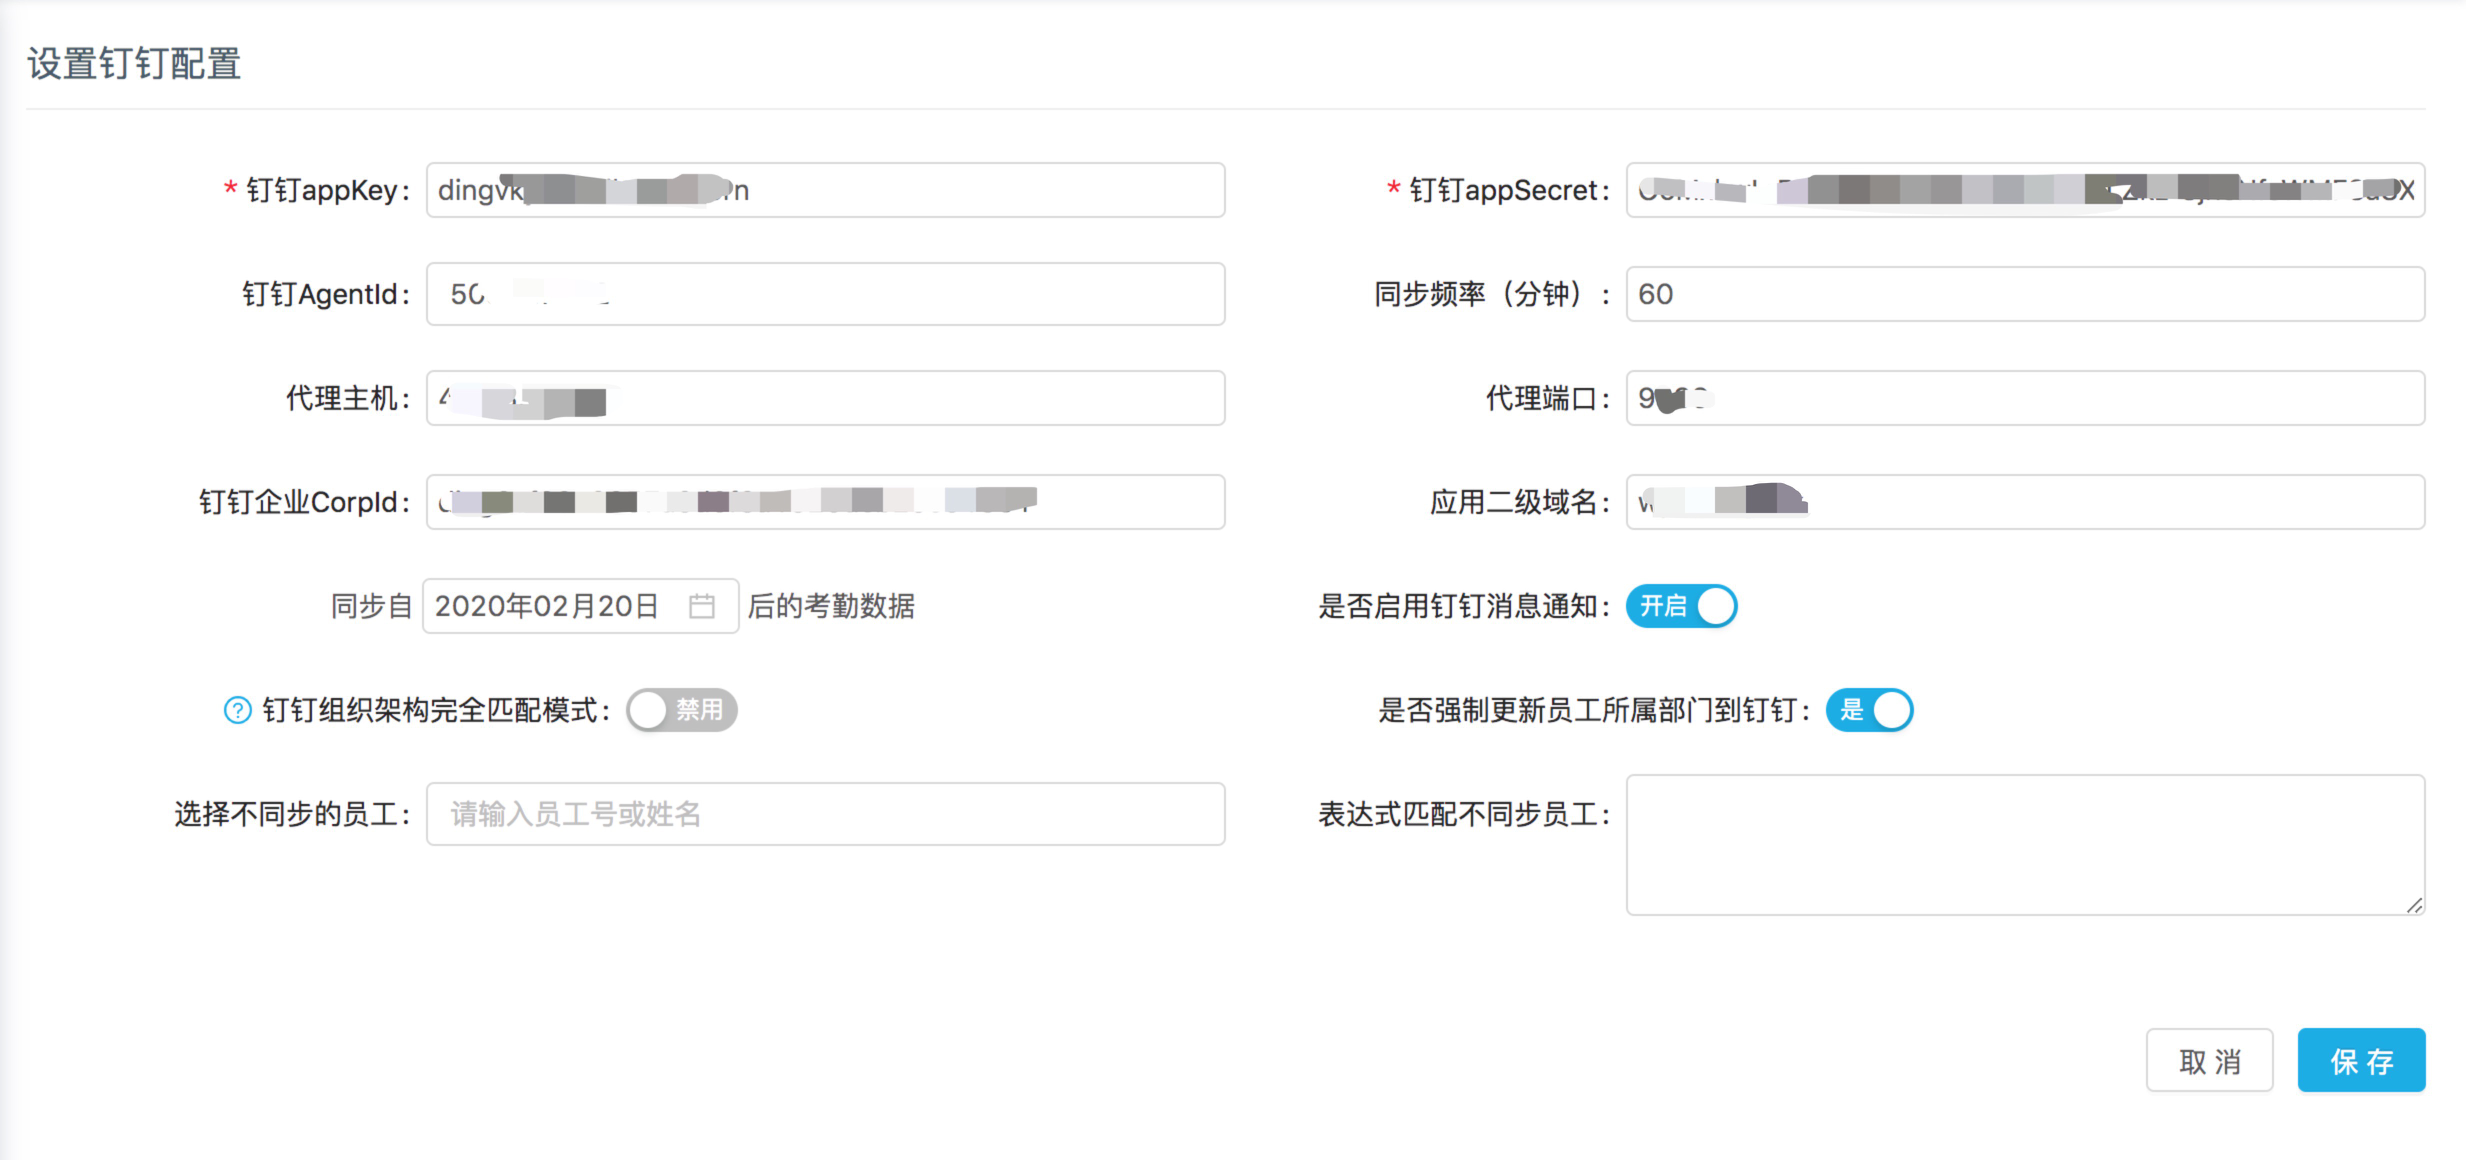Click the 代理端口 label

pyautogui.click(x=1547, y=398)
